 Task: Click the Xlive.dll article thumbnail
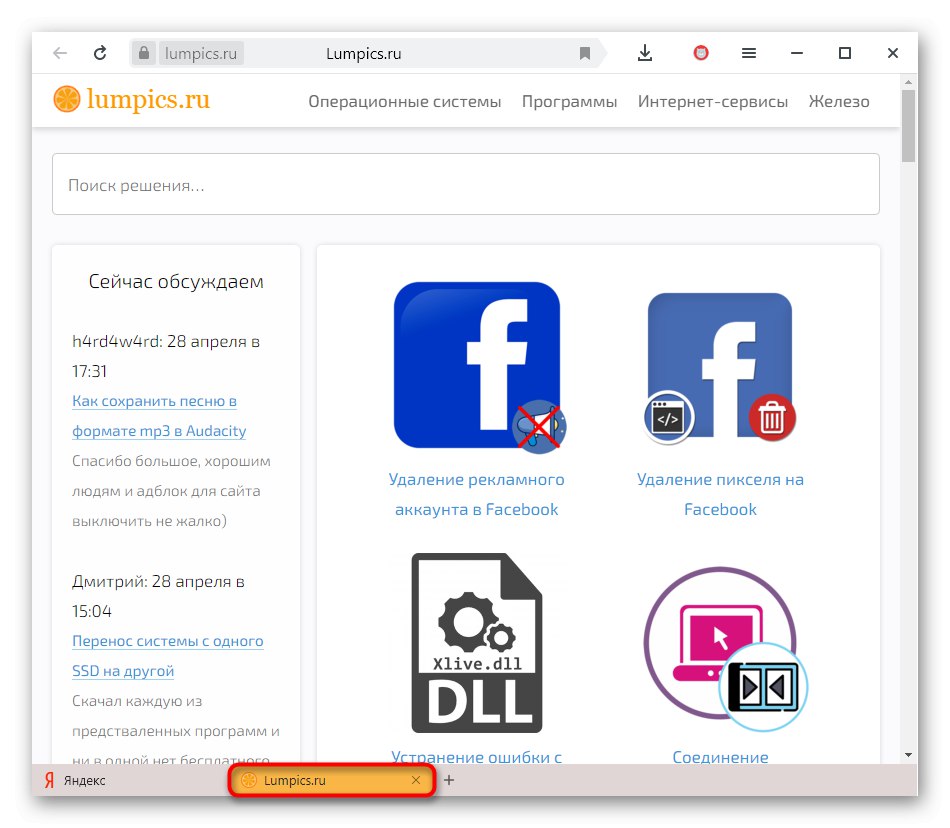click(x=477, y=641)
